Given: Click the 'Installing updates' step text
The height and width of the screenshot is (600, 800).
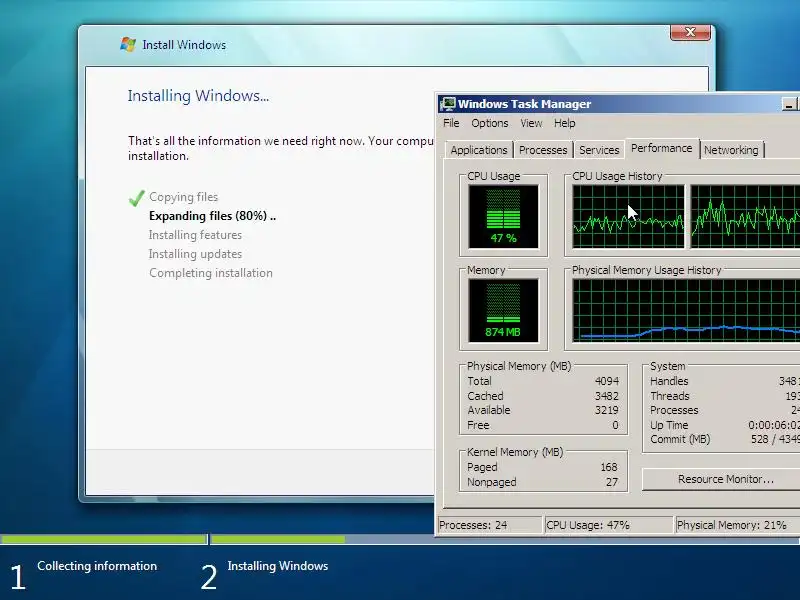Looking at the screenshot, I should (195, 254).
